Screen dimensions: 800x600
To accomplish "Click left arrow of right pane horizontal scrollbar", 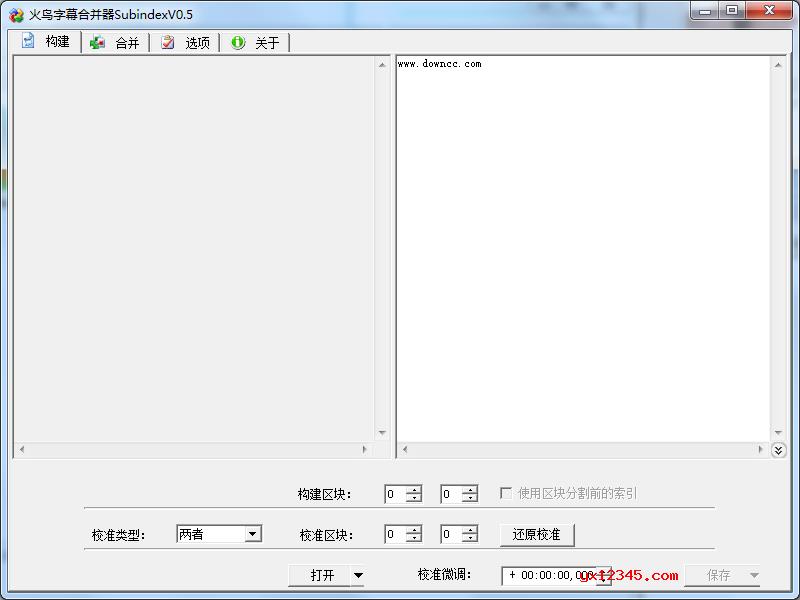I will tap(405, 449).
